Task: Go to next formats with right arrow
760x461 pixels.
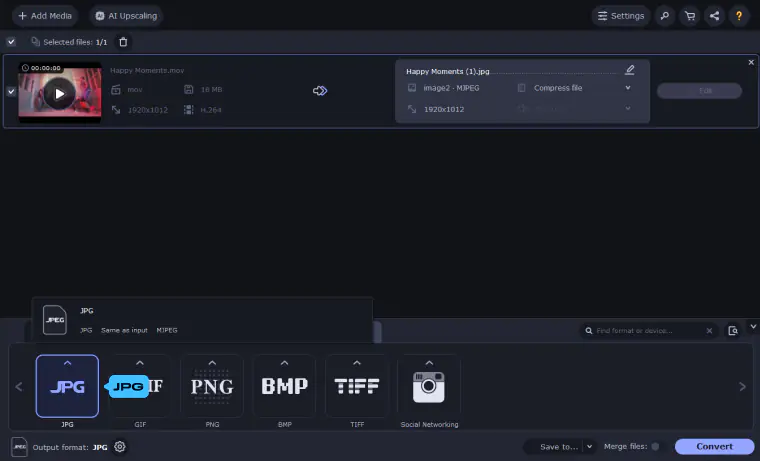Action: click(742, 387)
